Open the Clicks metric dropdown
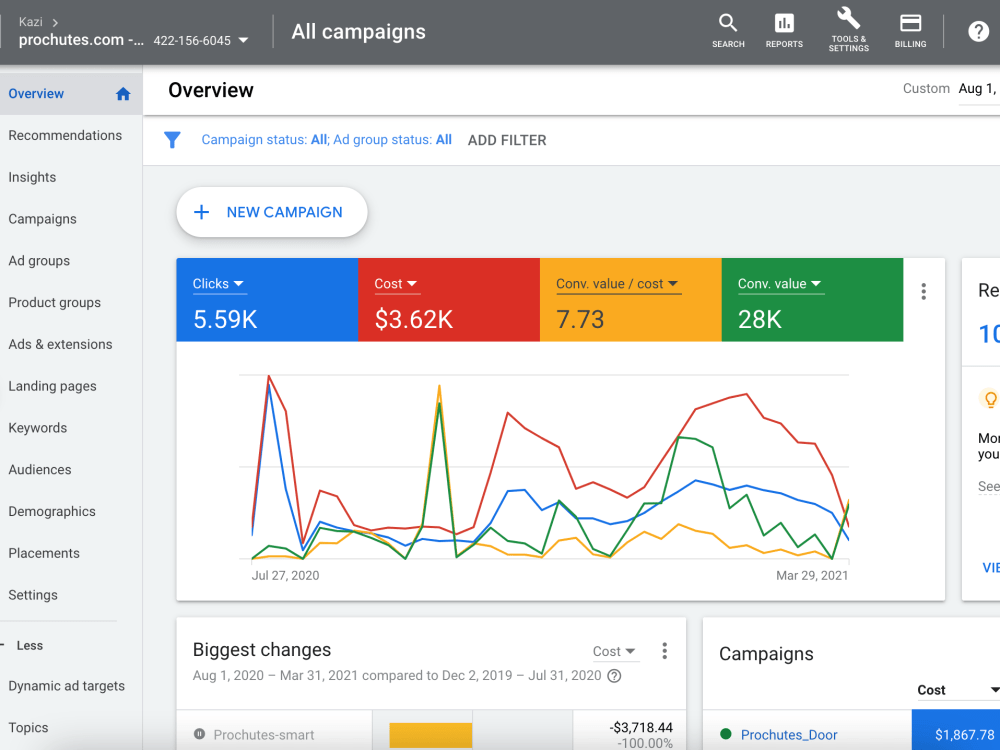This screenshot has height=750, width=1000. tap(218, 284)
